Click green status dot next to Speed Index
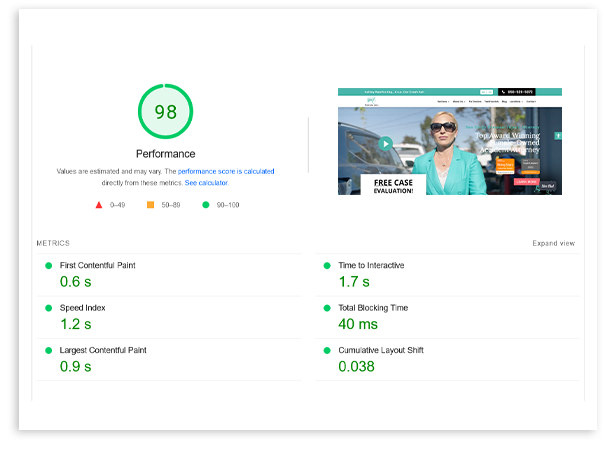Image resolution: width=616 pixels, height=469 pixels. (x=48, y=308)
